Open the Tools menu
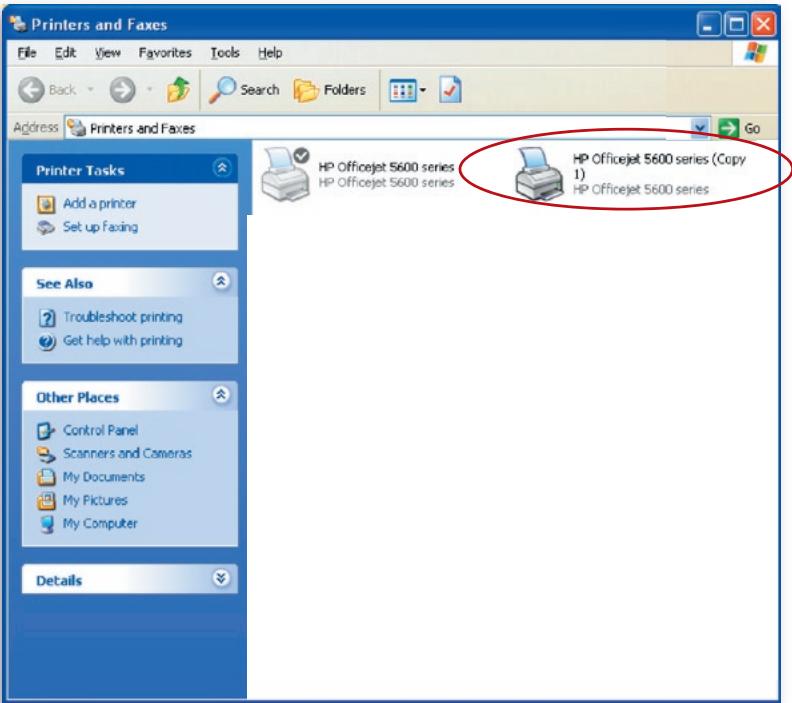Image resolution: width=792 pixels, height=703 pixels. (225, 53)
